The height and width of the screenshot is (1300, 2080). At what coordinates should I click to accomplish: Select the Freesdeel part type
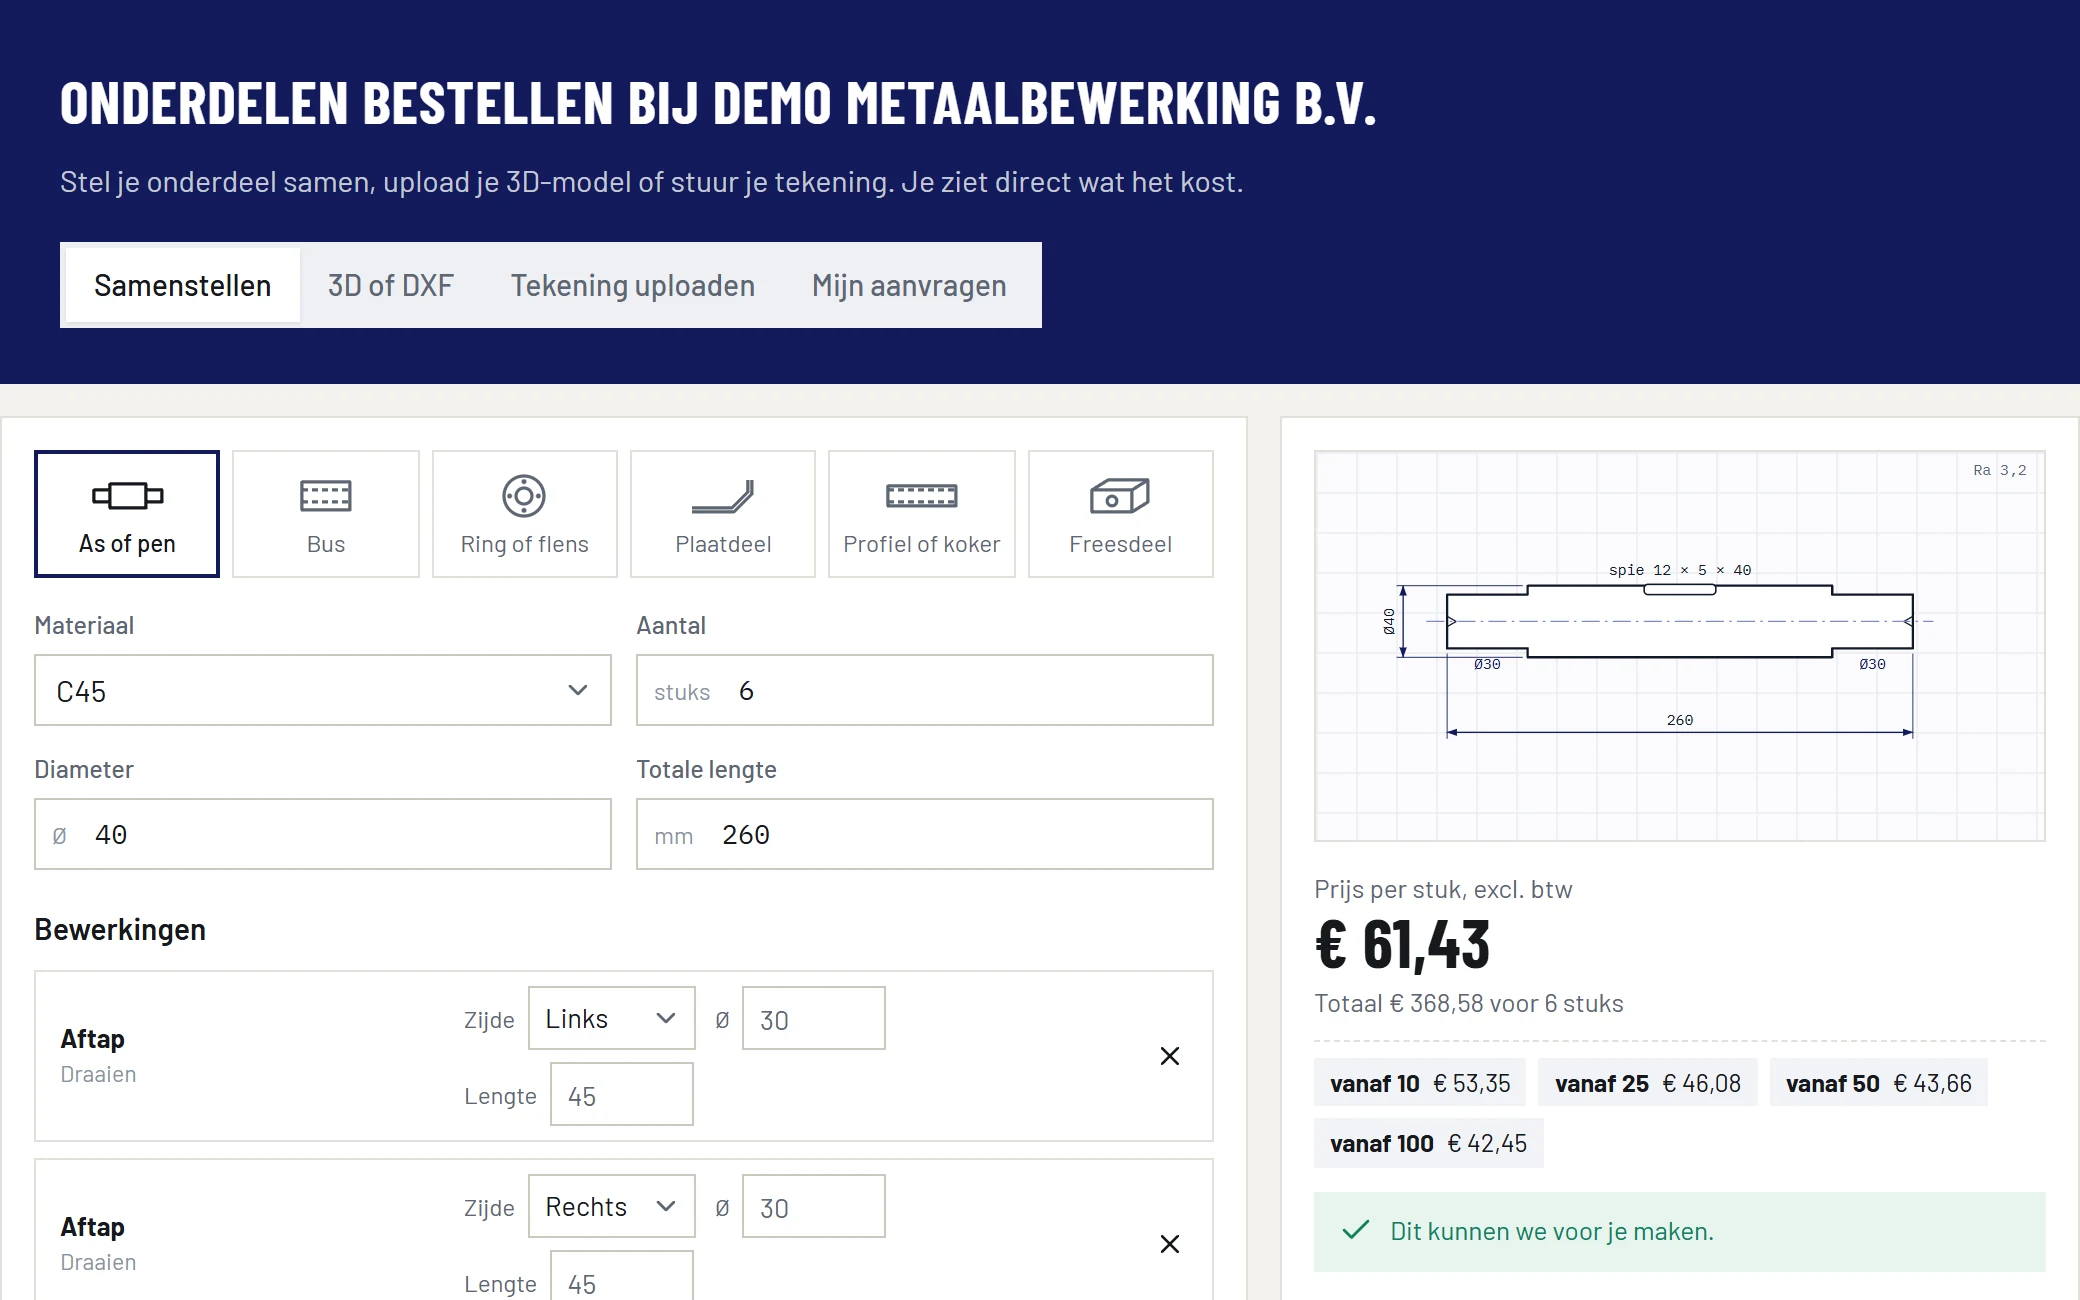pyautogui.click(x=1121, y=514)
